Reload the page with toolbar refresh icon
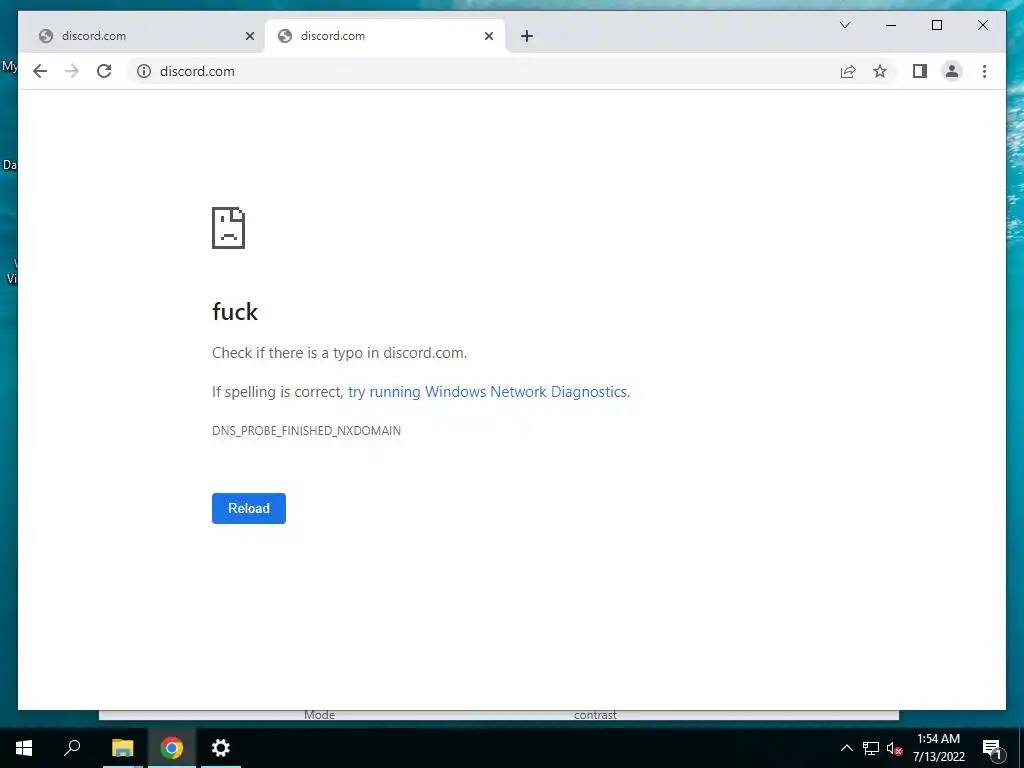This screenshot has width=1024, height=768. pyautogui.click(x=104, y=71)
